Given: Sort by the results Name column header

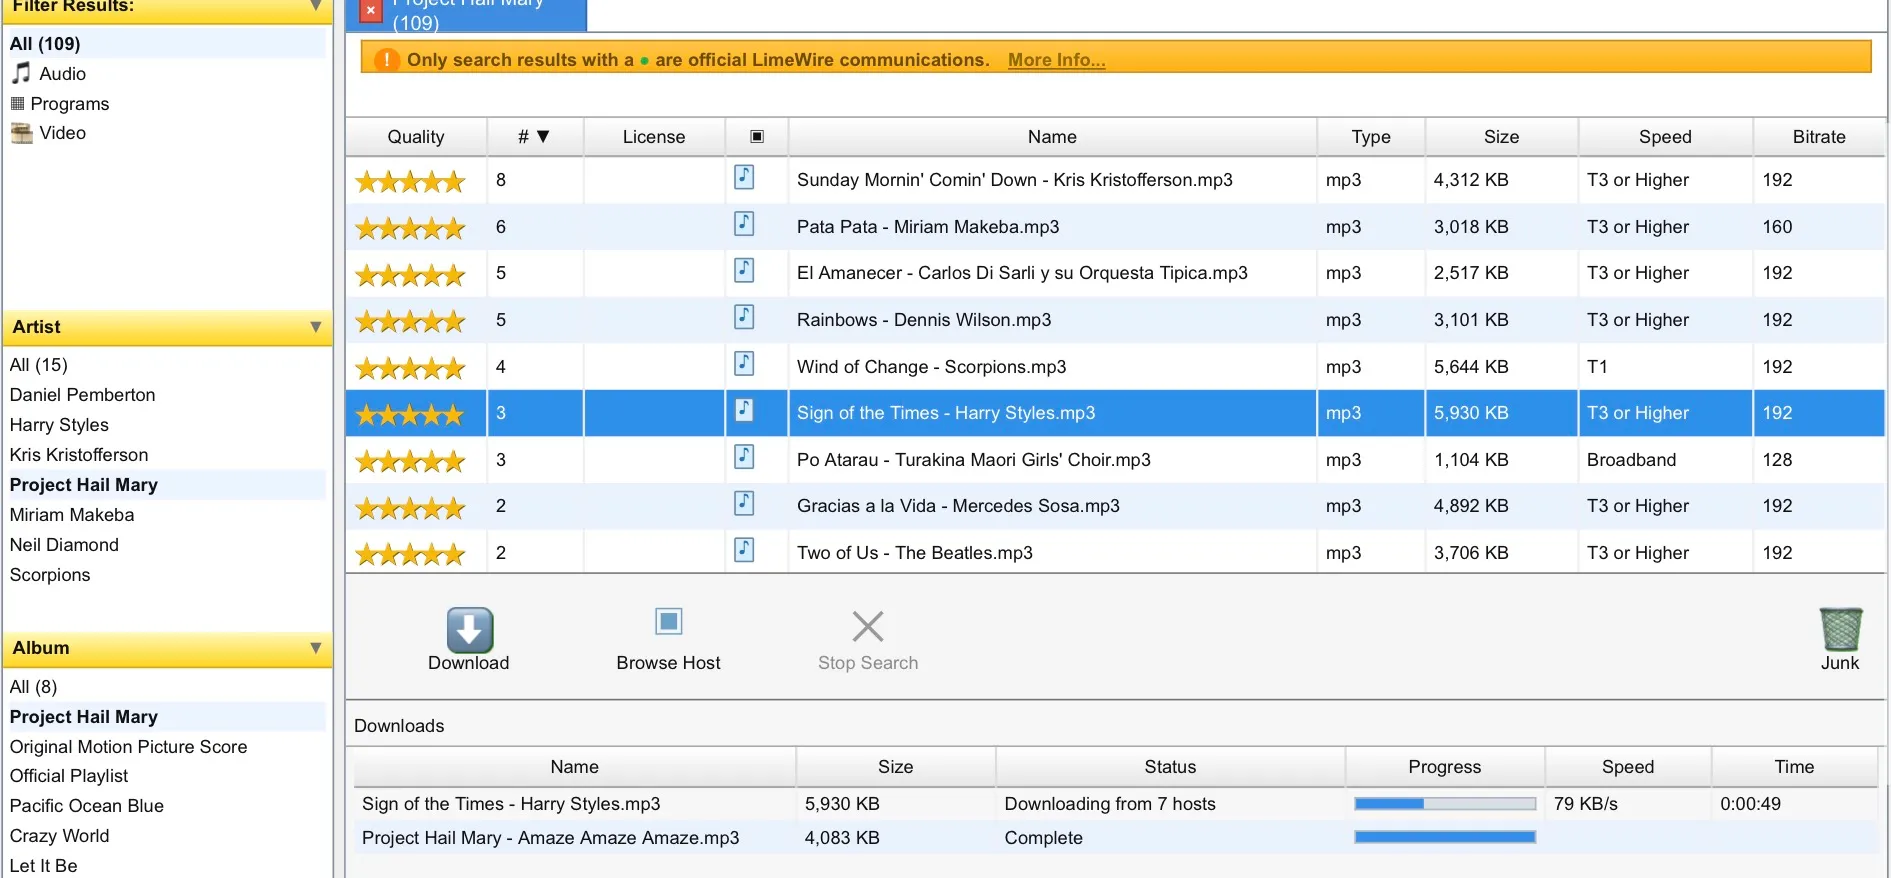Looking at the screenshot, I should pyautogui.click(x=1052, y=137).
